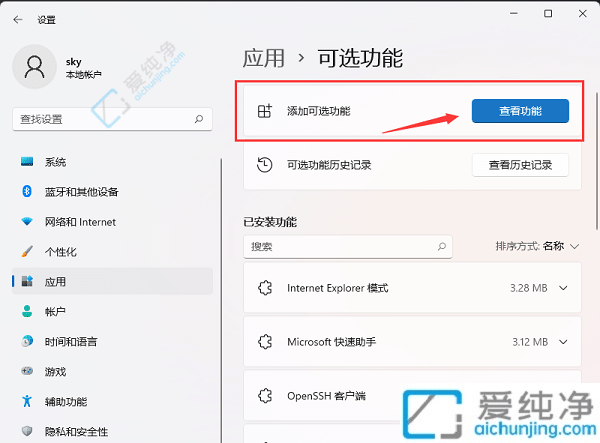Image resolution: width=600 pixels, height=443 pixels.
Task: Open 辅助功能 settings category
Action: coord(112,401)
